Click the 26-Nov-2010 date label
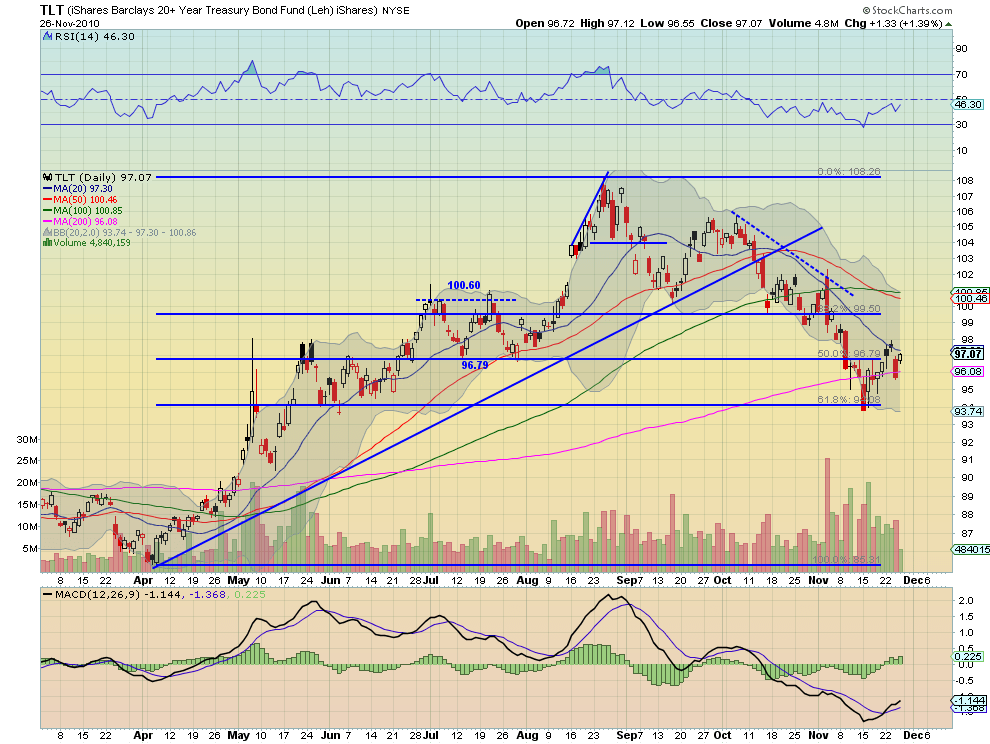 pos(69,24)
